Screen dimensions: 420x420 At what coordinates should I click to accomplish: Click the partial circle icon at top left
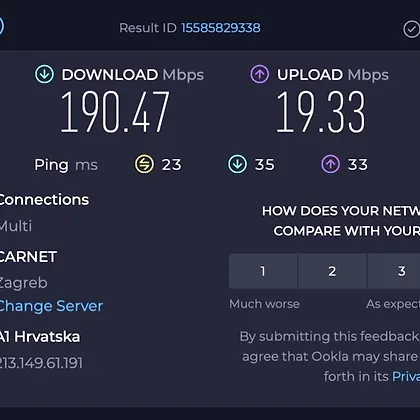(1, 26)
